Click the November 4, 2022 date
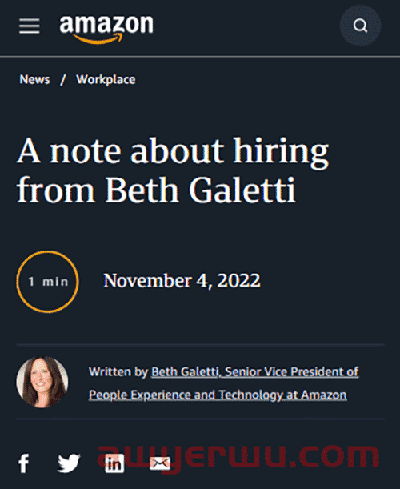The height and width of the screenshot is (489, 400). [x=182, y=281]
